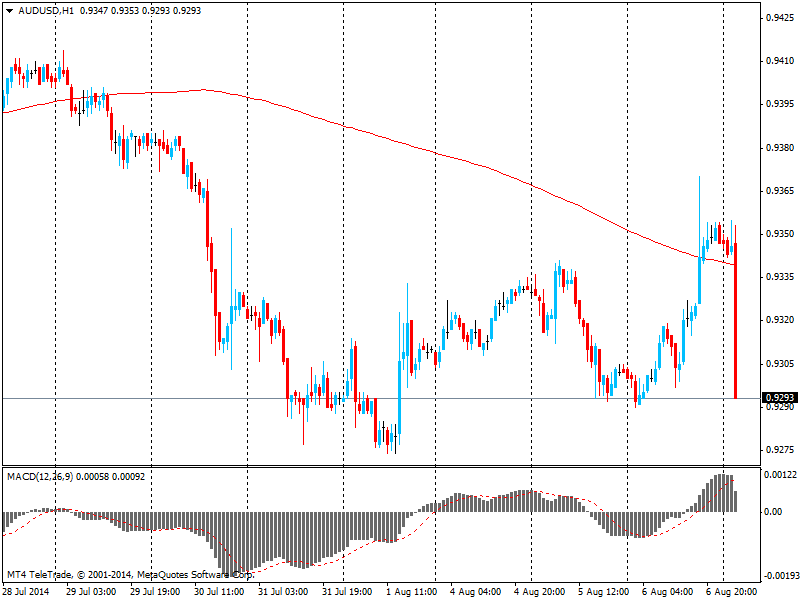Click the 31 Jul 03:00 time label
This screenshot has width=800, height=600.
click(283, 591)
